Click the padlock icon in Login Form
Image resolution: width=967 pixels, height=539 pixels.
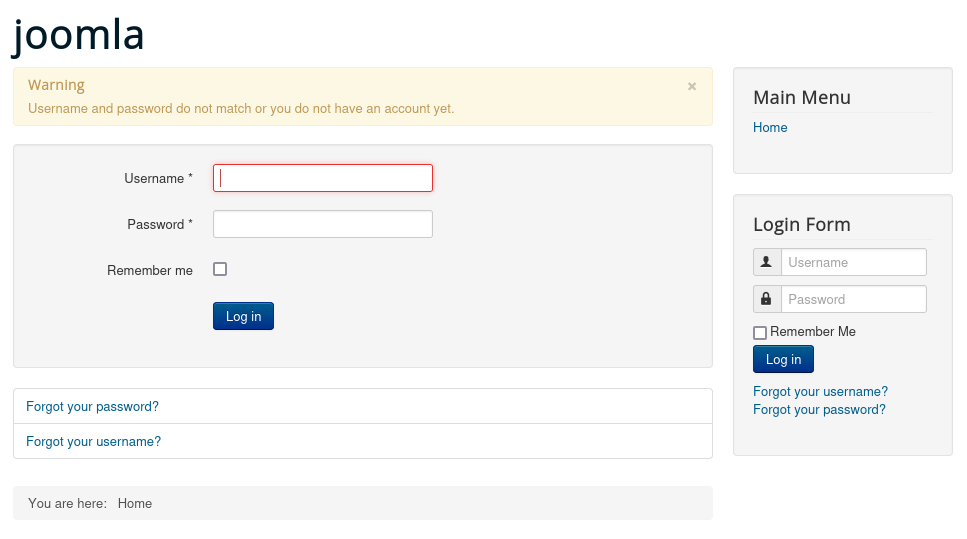[767, 299]
